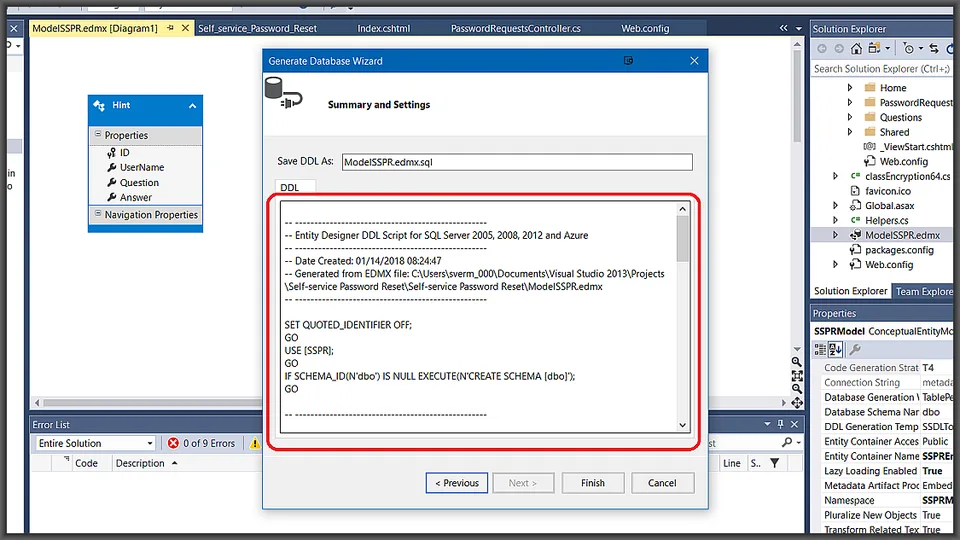Toggle the 0 of 9 Errors filter

coord(201,443)
